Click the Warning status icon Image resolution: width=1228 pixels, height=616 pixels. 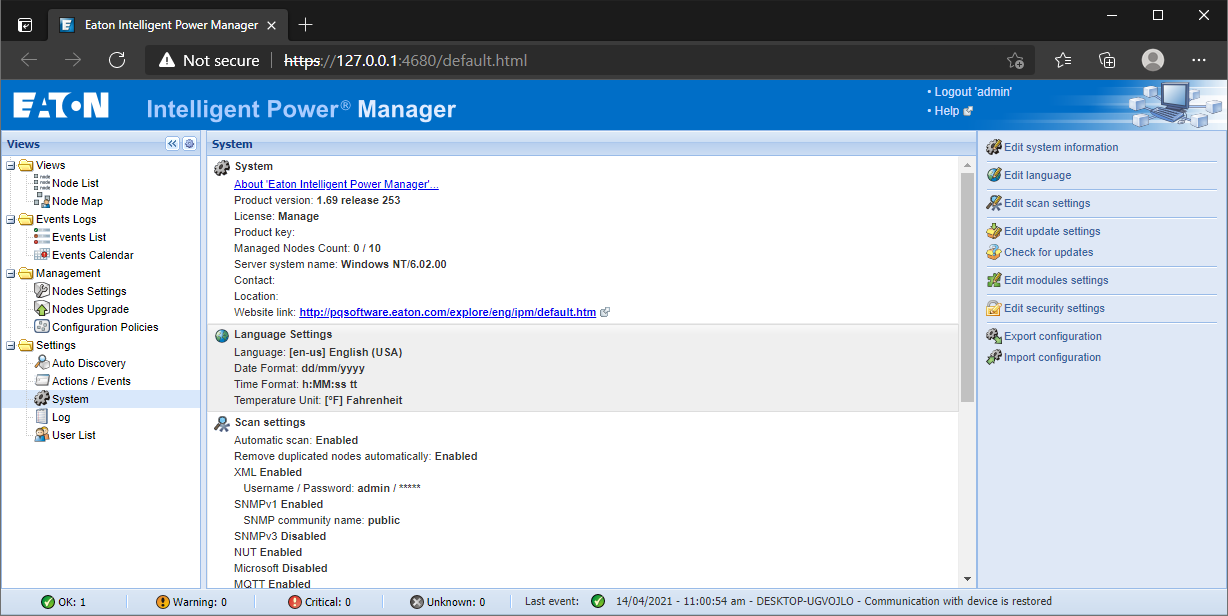163,602
